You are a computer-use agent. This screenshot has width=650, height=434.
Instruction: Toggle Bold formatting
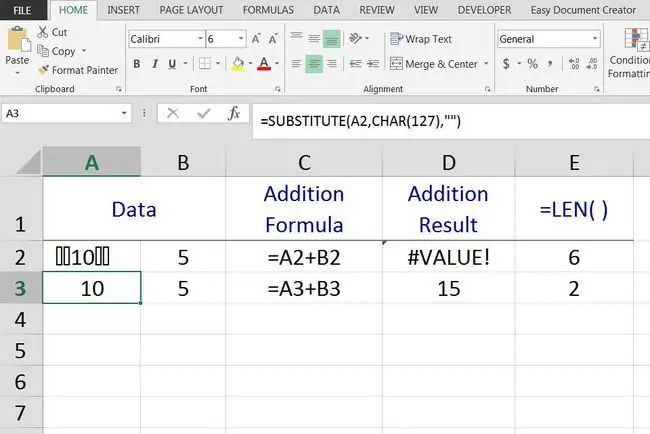pos(136,64)
